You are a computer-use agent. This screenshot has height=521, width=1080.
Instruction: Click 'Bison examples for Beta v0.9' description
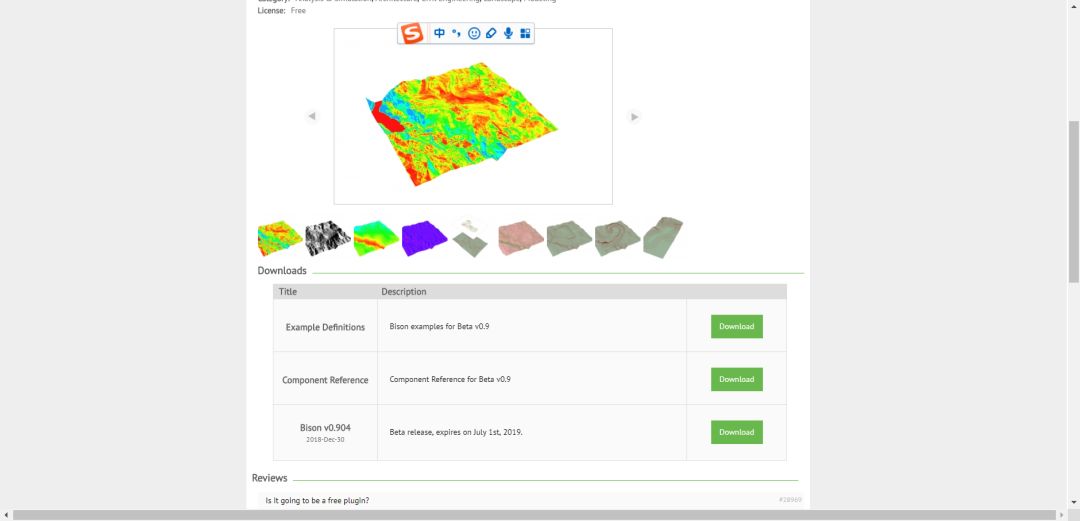coord(439,326)
